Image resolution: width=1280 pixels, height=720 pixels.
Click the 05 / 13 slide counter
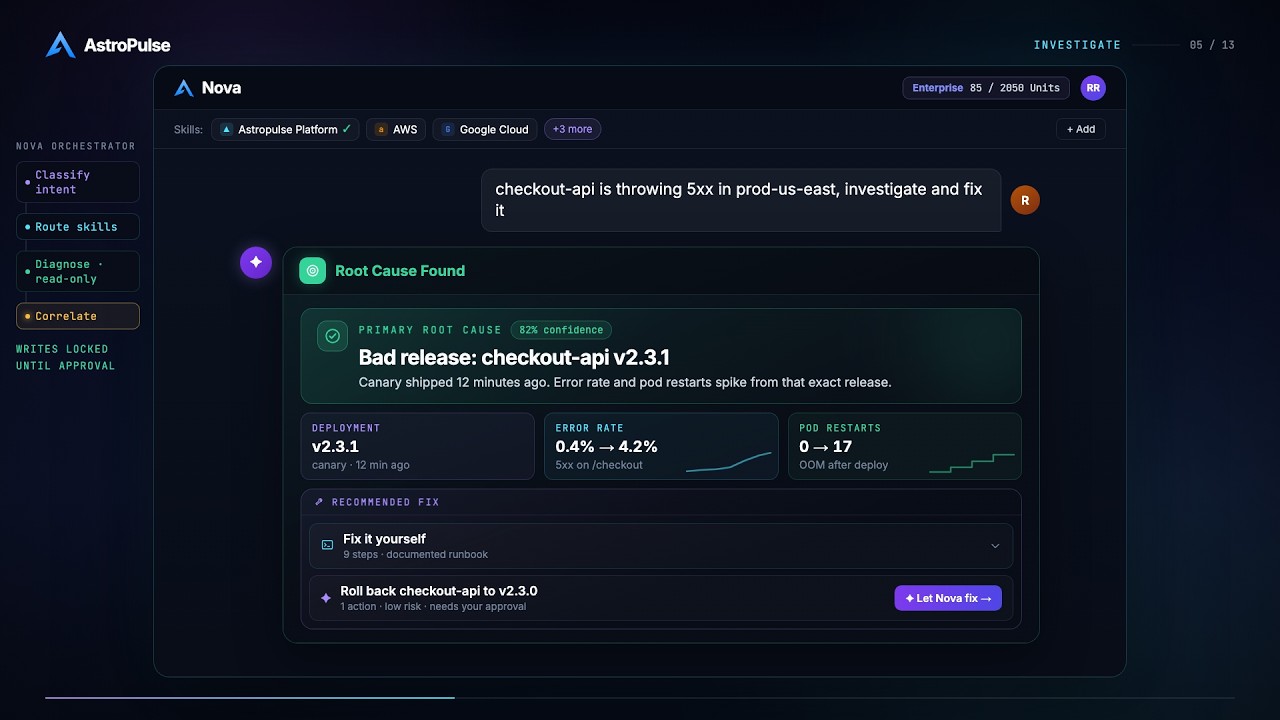[1212, 45]
